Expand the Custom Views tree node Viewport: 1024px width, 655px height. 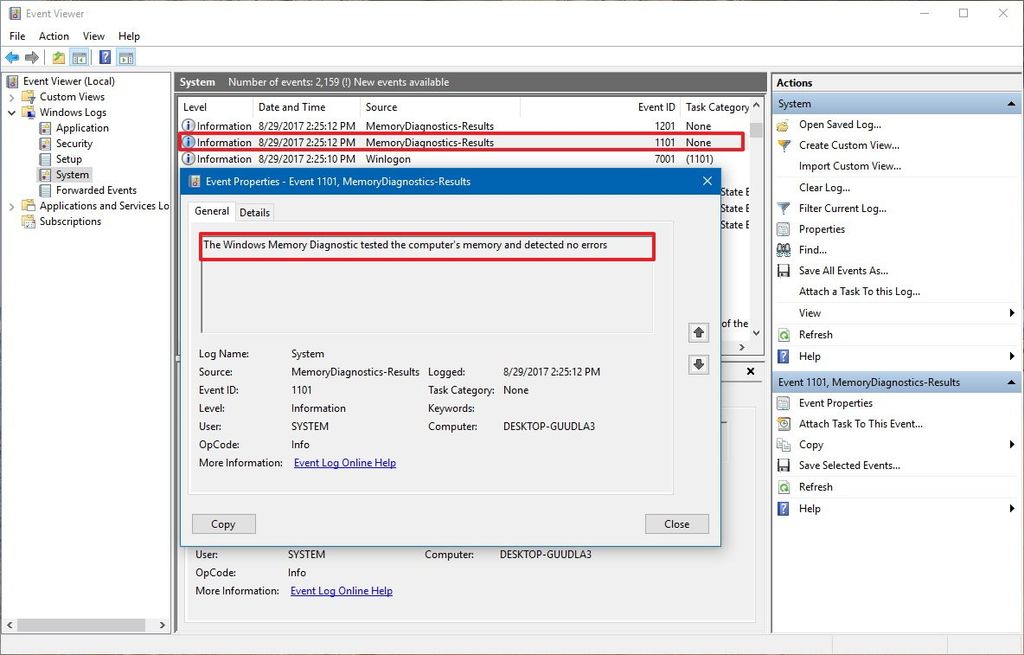[11, 96]
